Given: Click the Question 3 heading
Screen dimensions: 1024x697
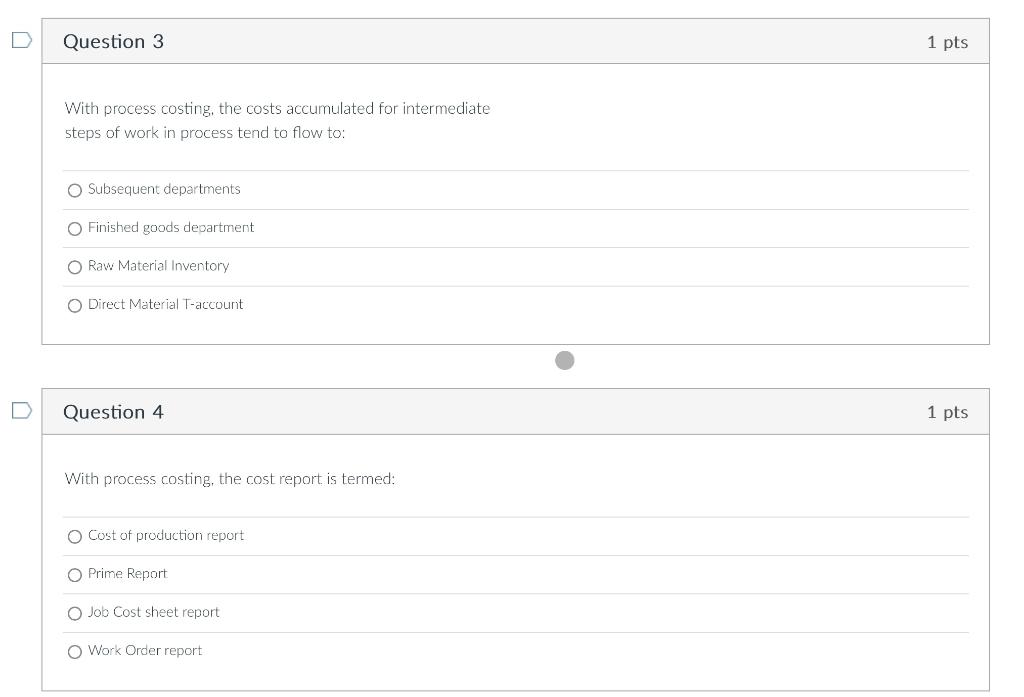Looking at the screenshot, I should point(113,41).
